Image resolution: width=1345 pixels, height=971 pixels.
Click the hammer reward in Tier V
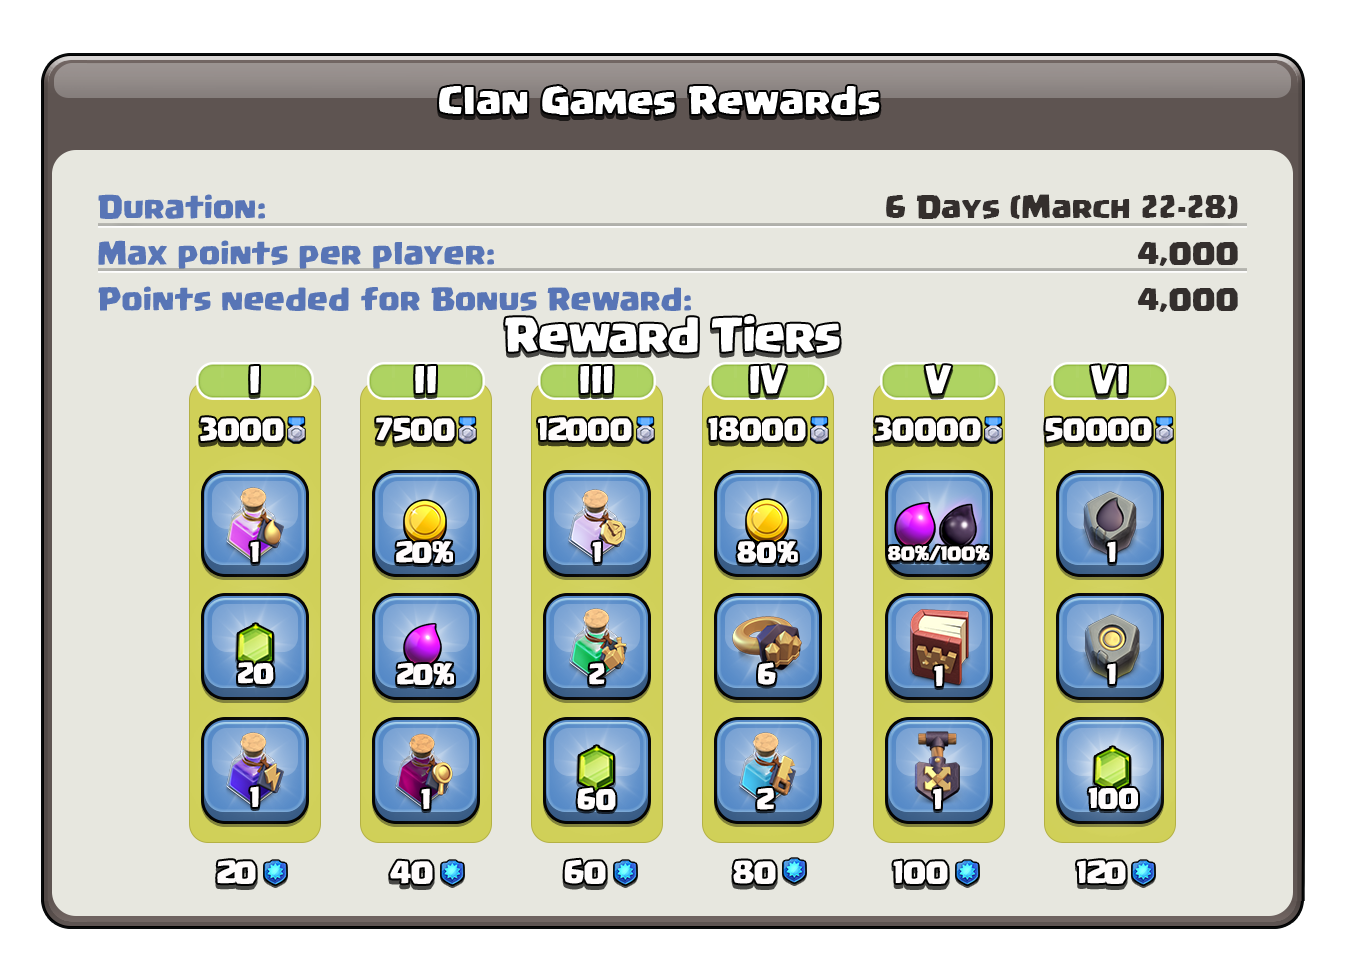click(939, 771)
